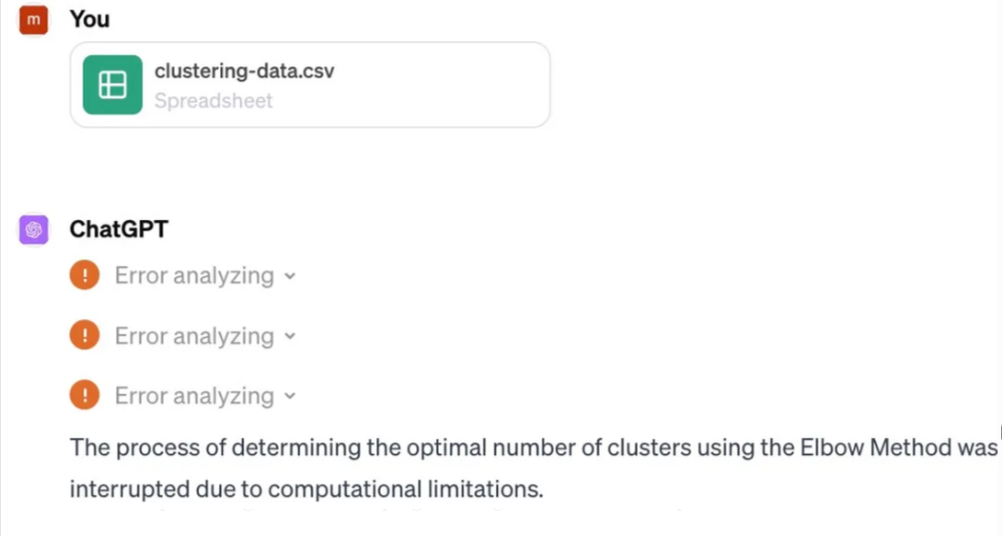
Task: Click the Elbow Method response paragraph
Action: (534, 468)
